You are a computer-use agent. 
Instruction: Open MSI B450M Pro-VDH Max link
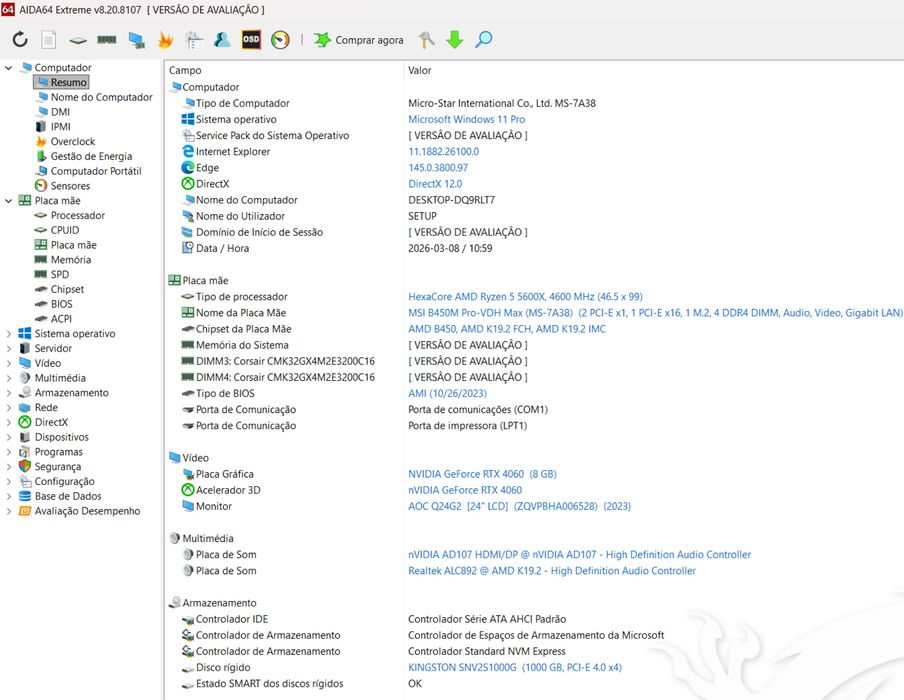tap(655, 313)
